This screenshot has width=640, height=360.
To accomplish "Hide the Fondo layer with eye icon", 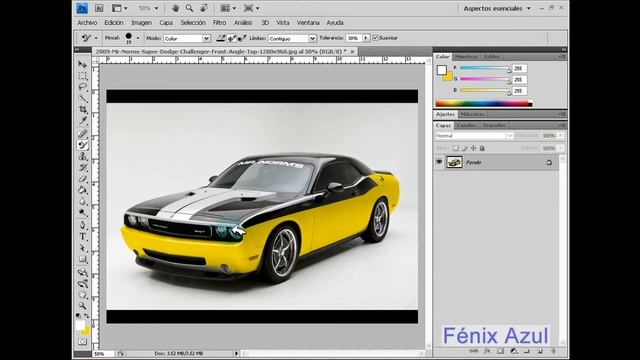I will [439, 162].
